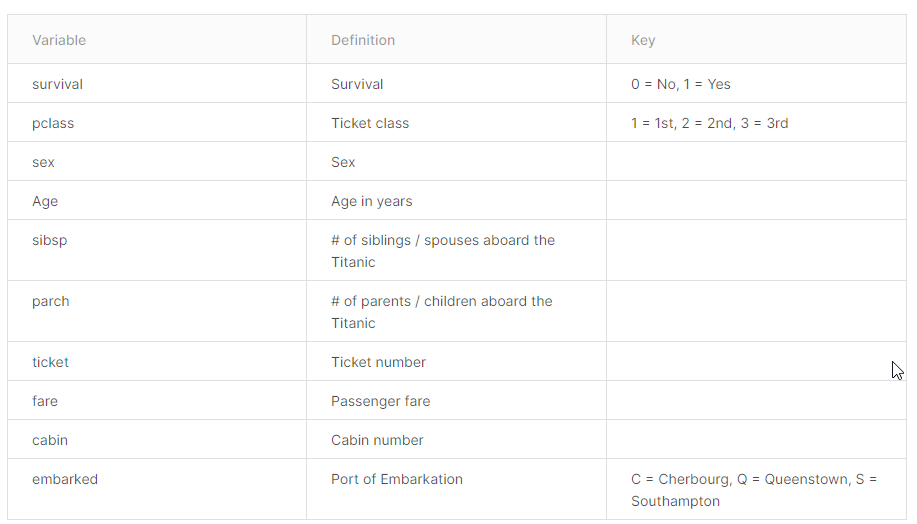917x524 pixels.
Task: Click the ticket variable name
Action: (x=50, y=362)
